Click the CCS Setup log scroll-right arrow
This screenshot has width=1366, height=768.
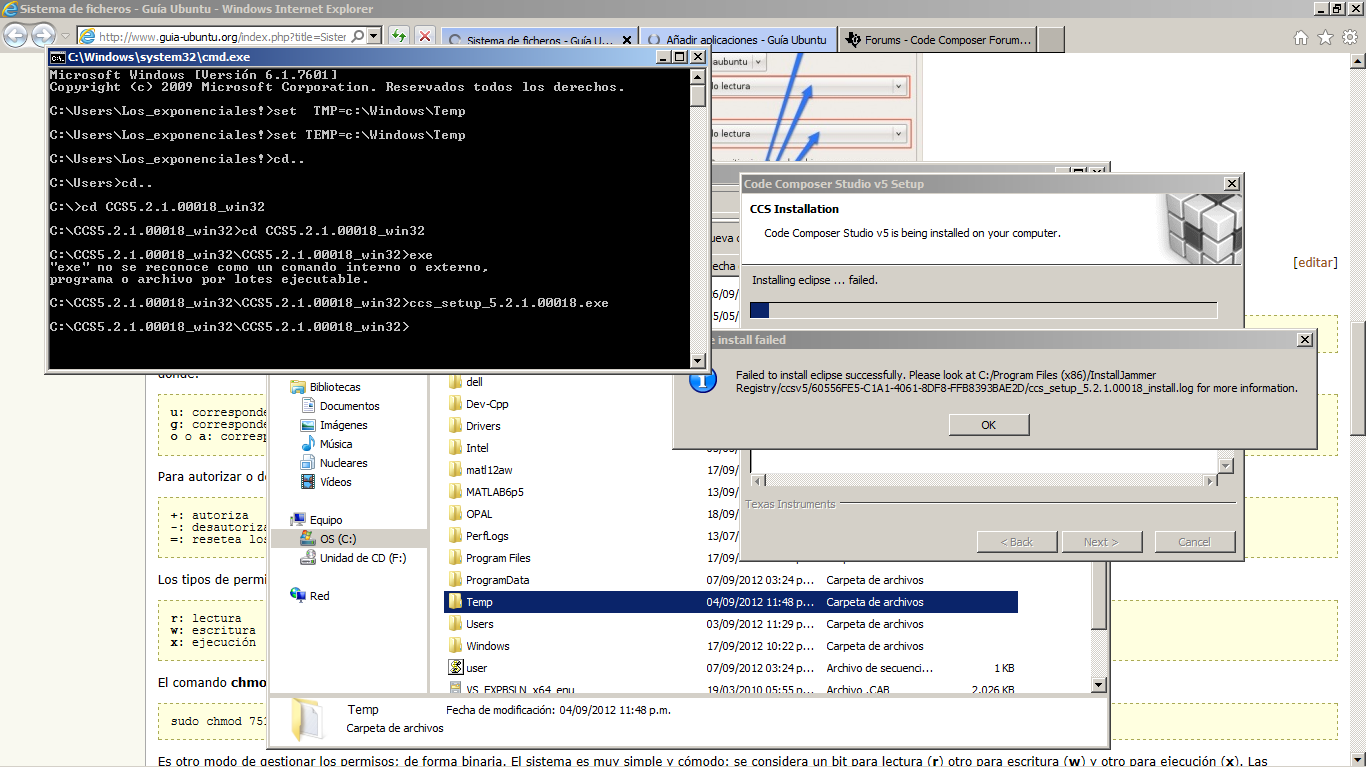click(1210, 481)
